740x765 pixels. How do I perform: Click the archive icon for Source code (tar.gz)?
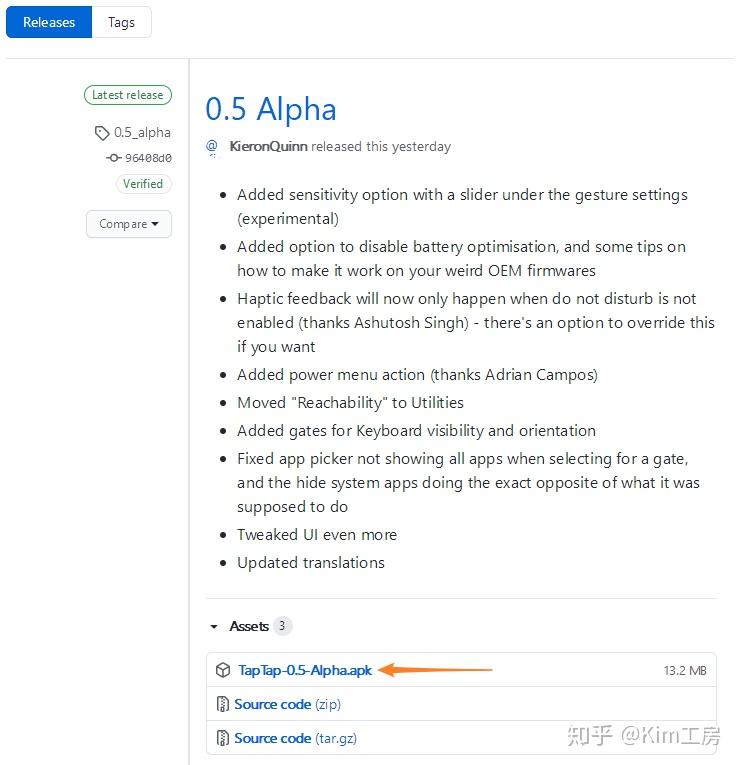click(x=222, y=738)
